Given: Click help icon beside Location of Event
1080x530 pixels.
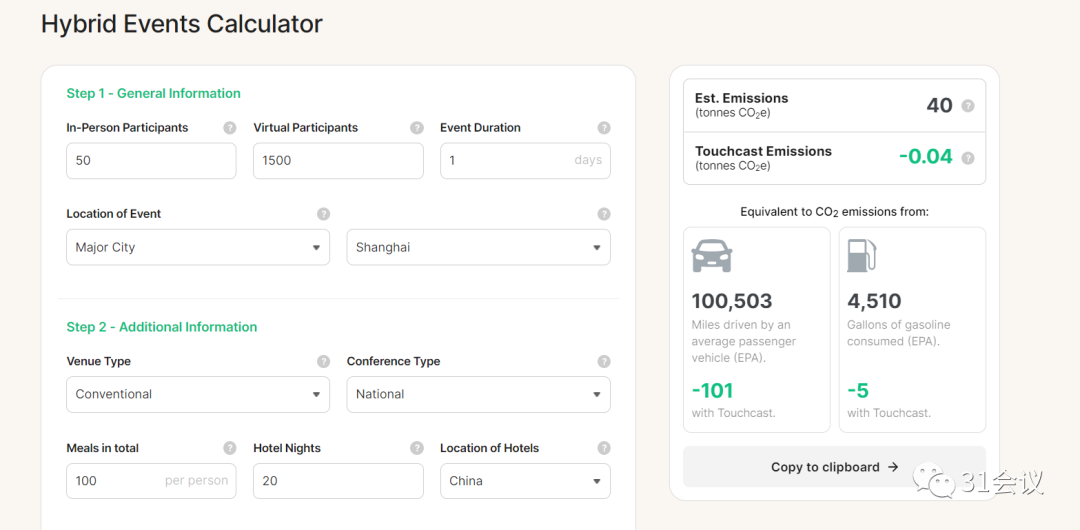Looking at the screenshot, I should [x=323, y=214].
